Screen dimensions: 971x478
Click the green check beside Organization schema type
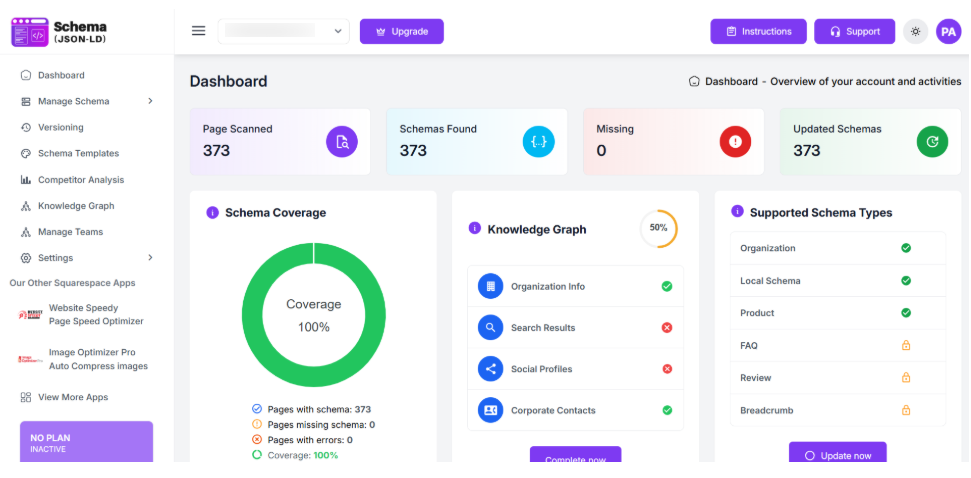point(906,248)
